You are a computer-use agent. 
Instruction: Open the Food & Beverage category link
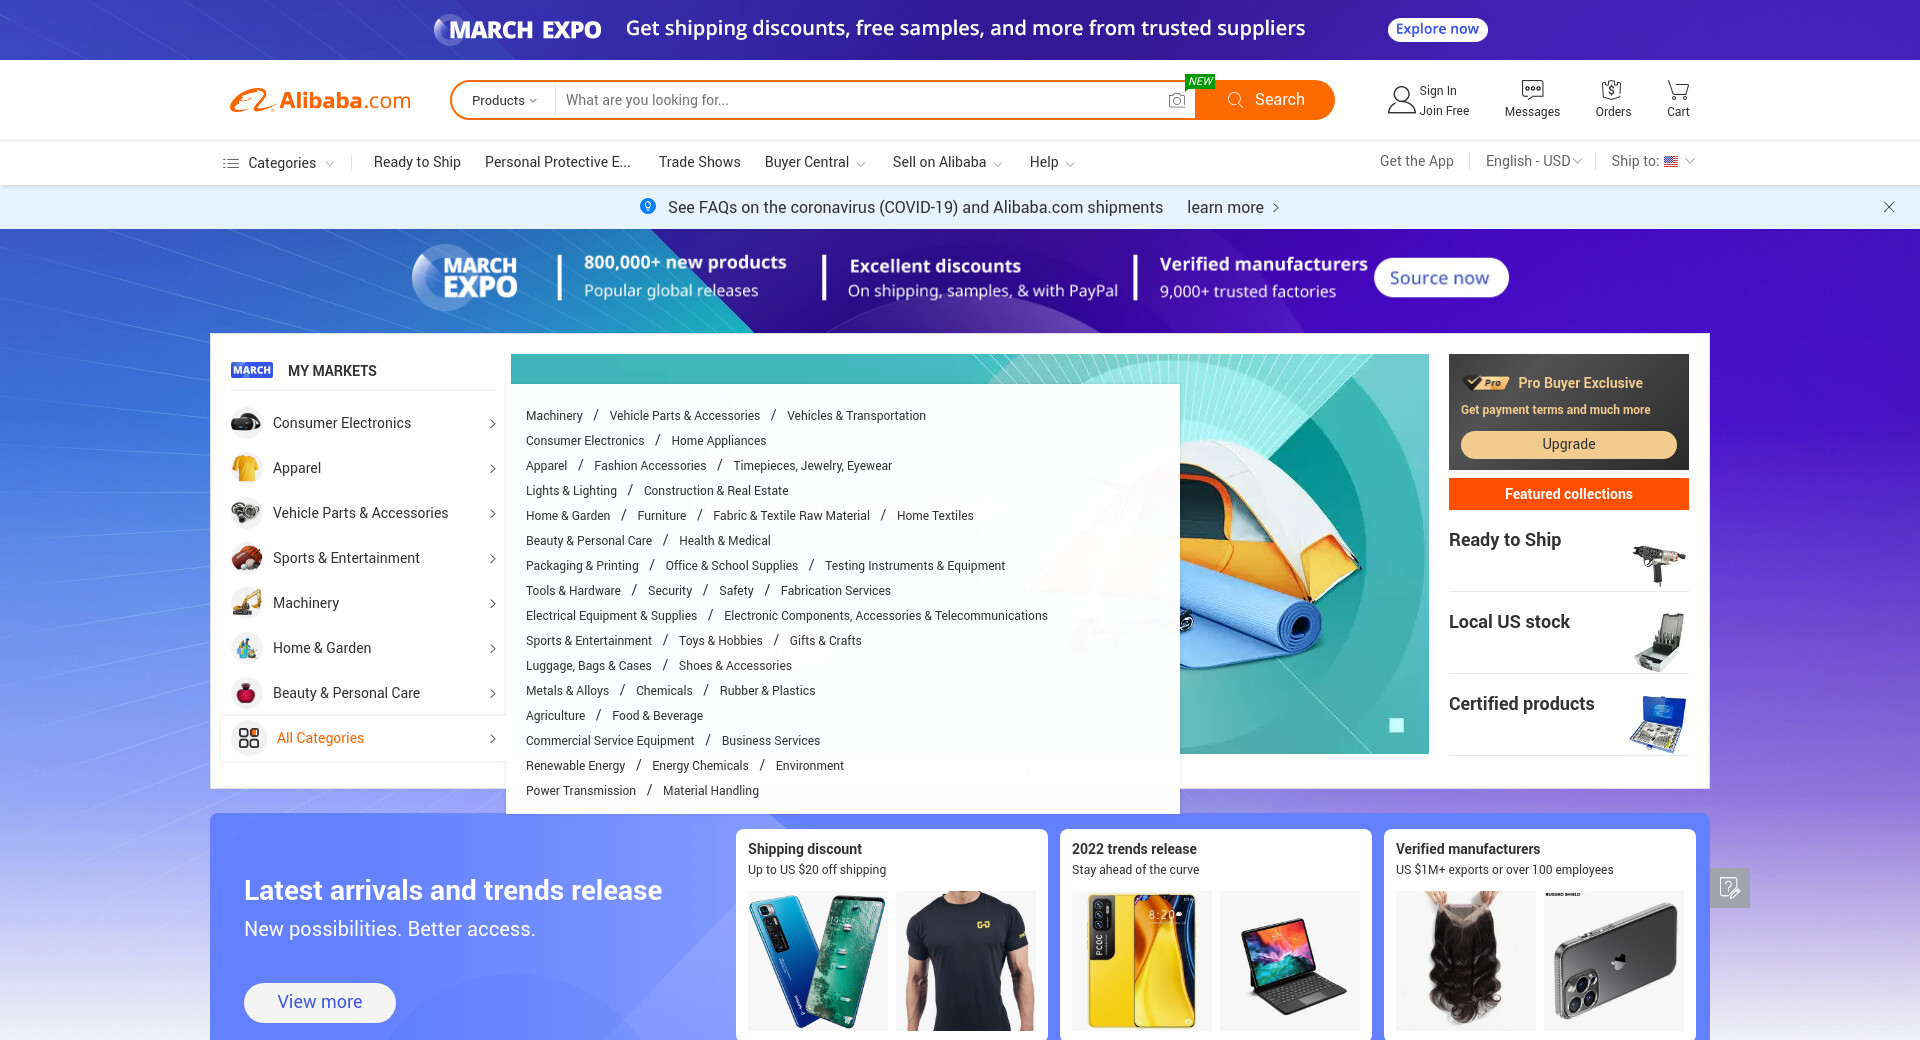(658, 716)
